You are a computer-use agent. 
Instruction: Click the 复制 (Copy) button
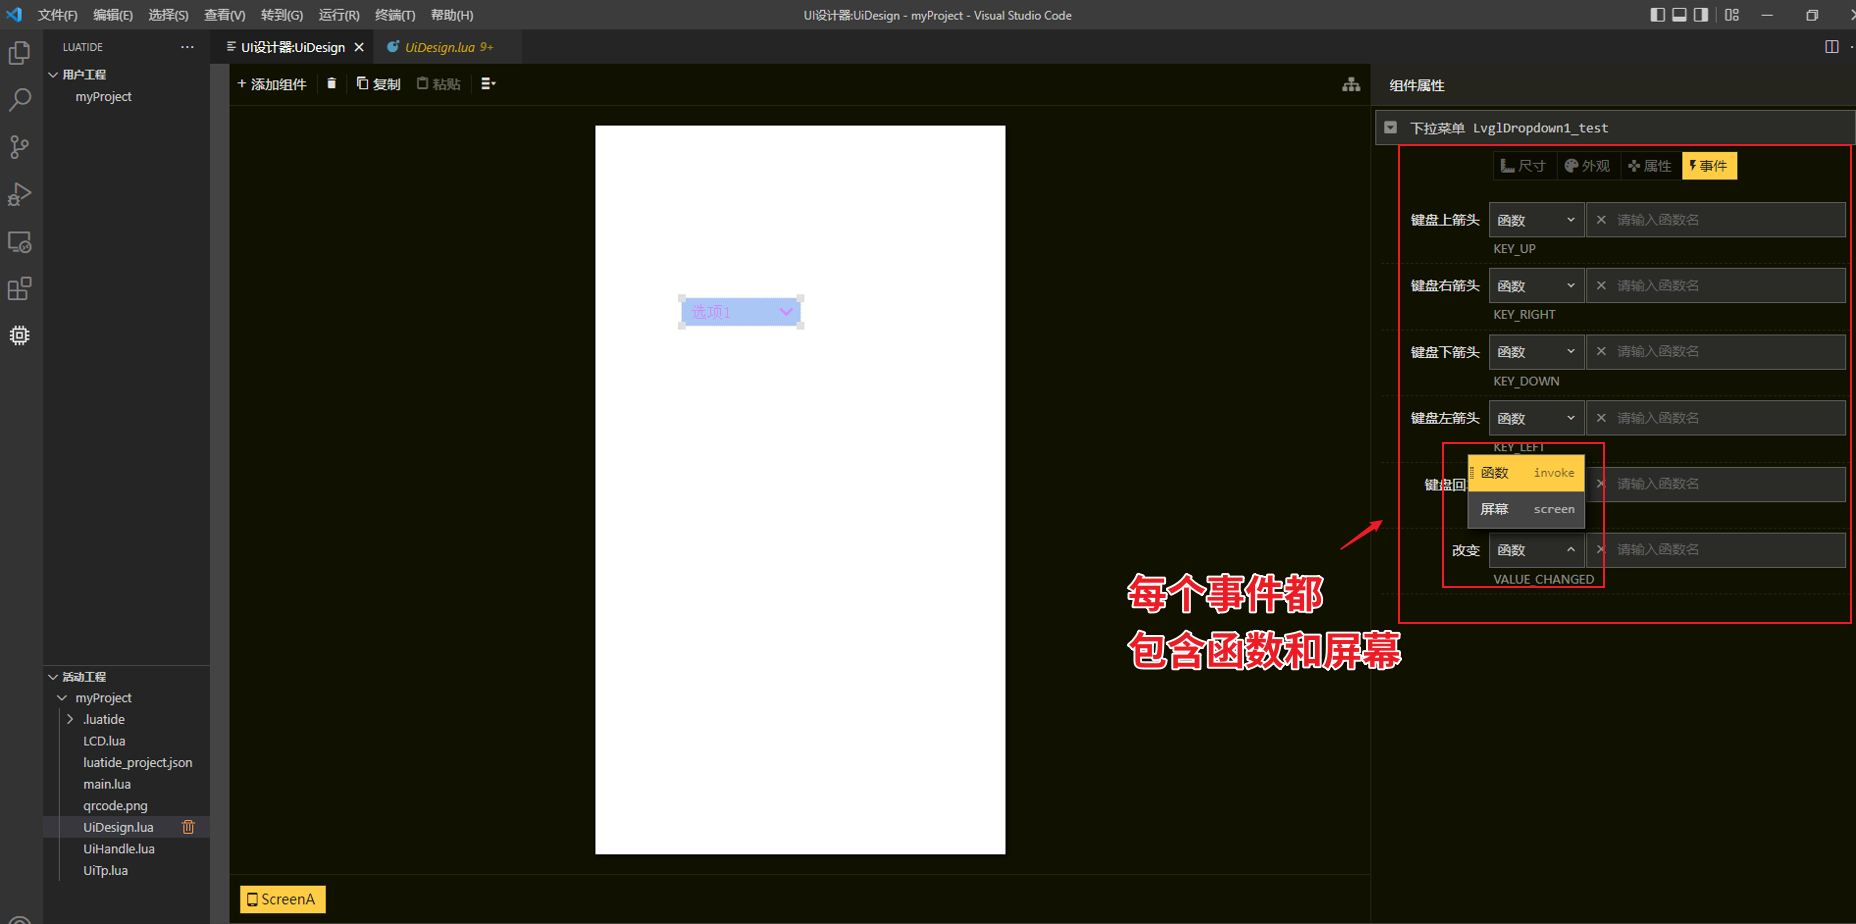378,83
